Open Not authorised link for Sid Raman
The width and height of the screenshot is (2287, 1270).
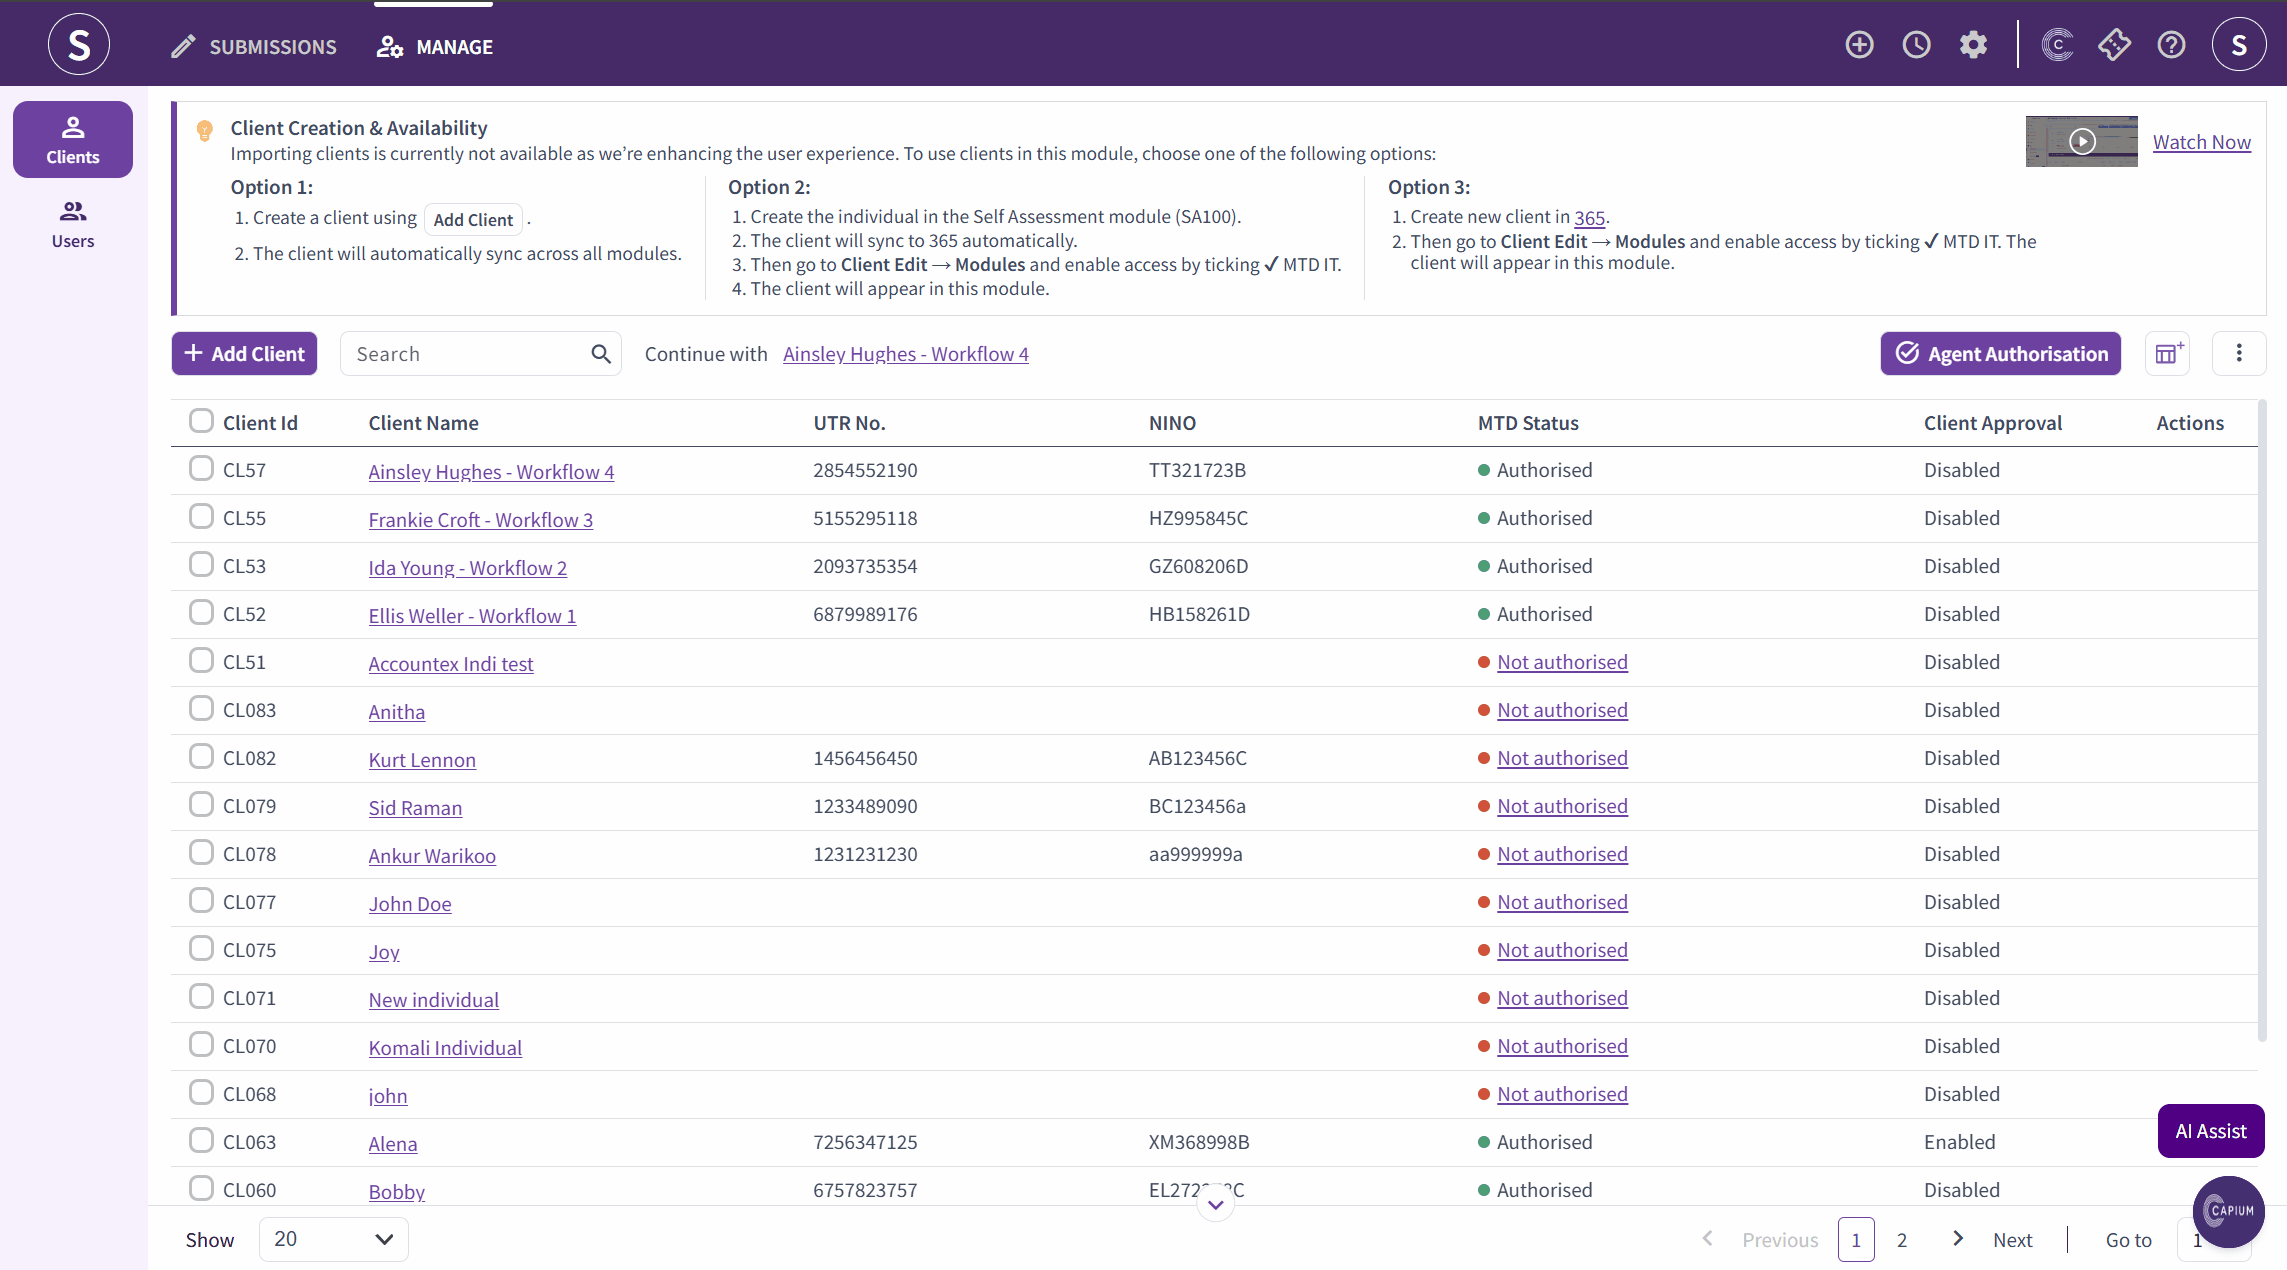pyautogui.click(x=1562, y=806)
